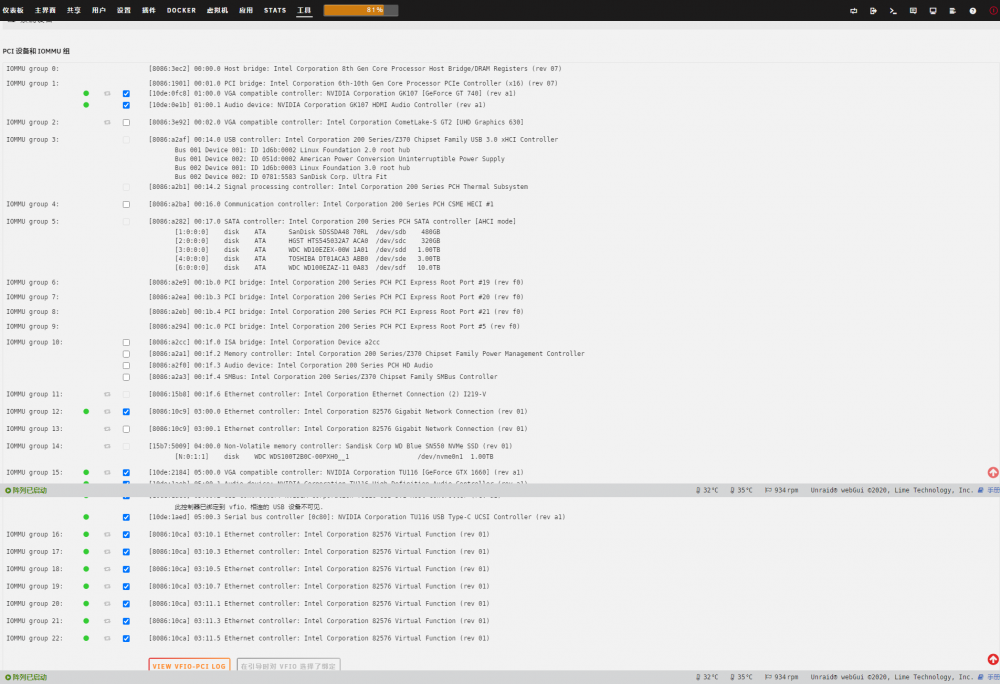Open the STATS tab
Screen dimensions: 1000x684
[x=276, y=10]
